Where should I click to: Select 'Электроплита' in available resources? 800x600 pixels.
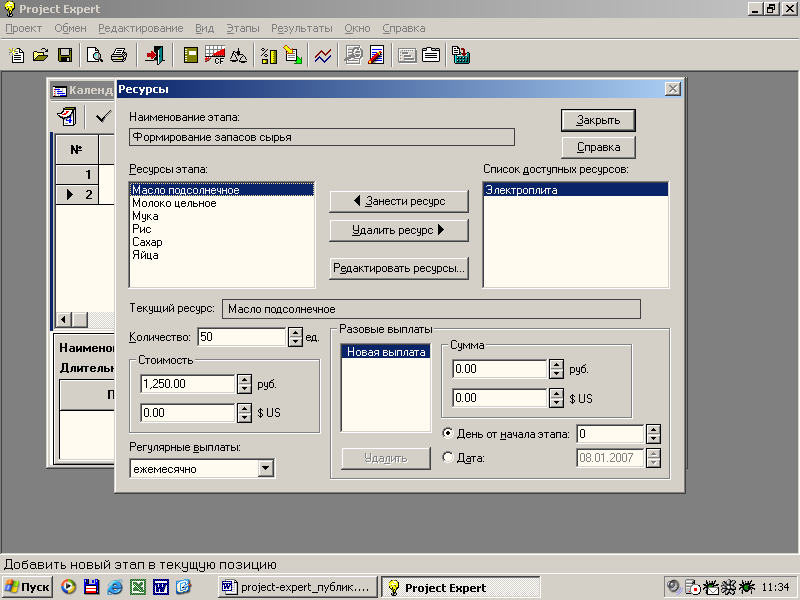[x=576, y=190]
